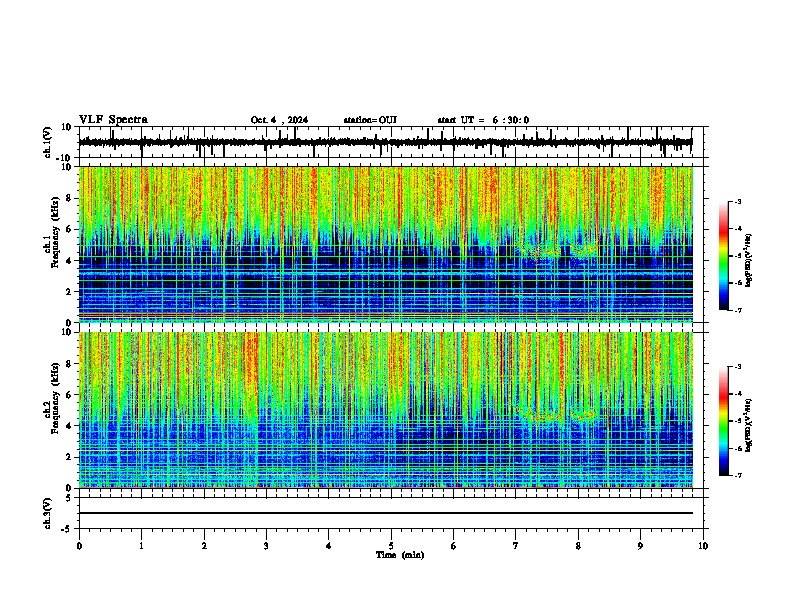The height and width of the screenshot is (612, 792).
Task: Click the ch.2 color bar "log(PSD)" label
Action: tap(749, 425)
